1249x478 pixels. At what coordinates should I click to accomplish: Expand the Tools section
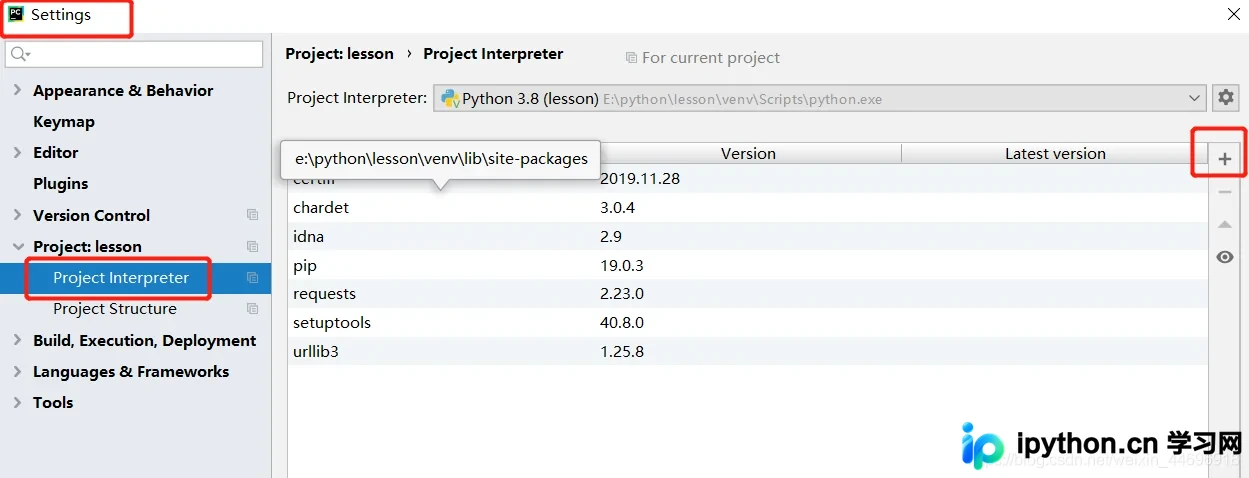pos(17,402)
